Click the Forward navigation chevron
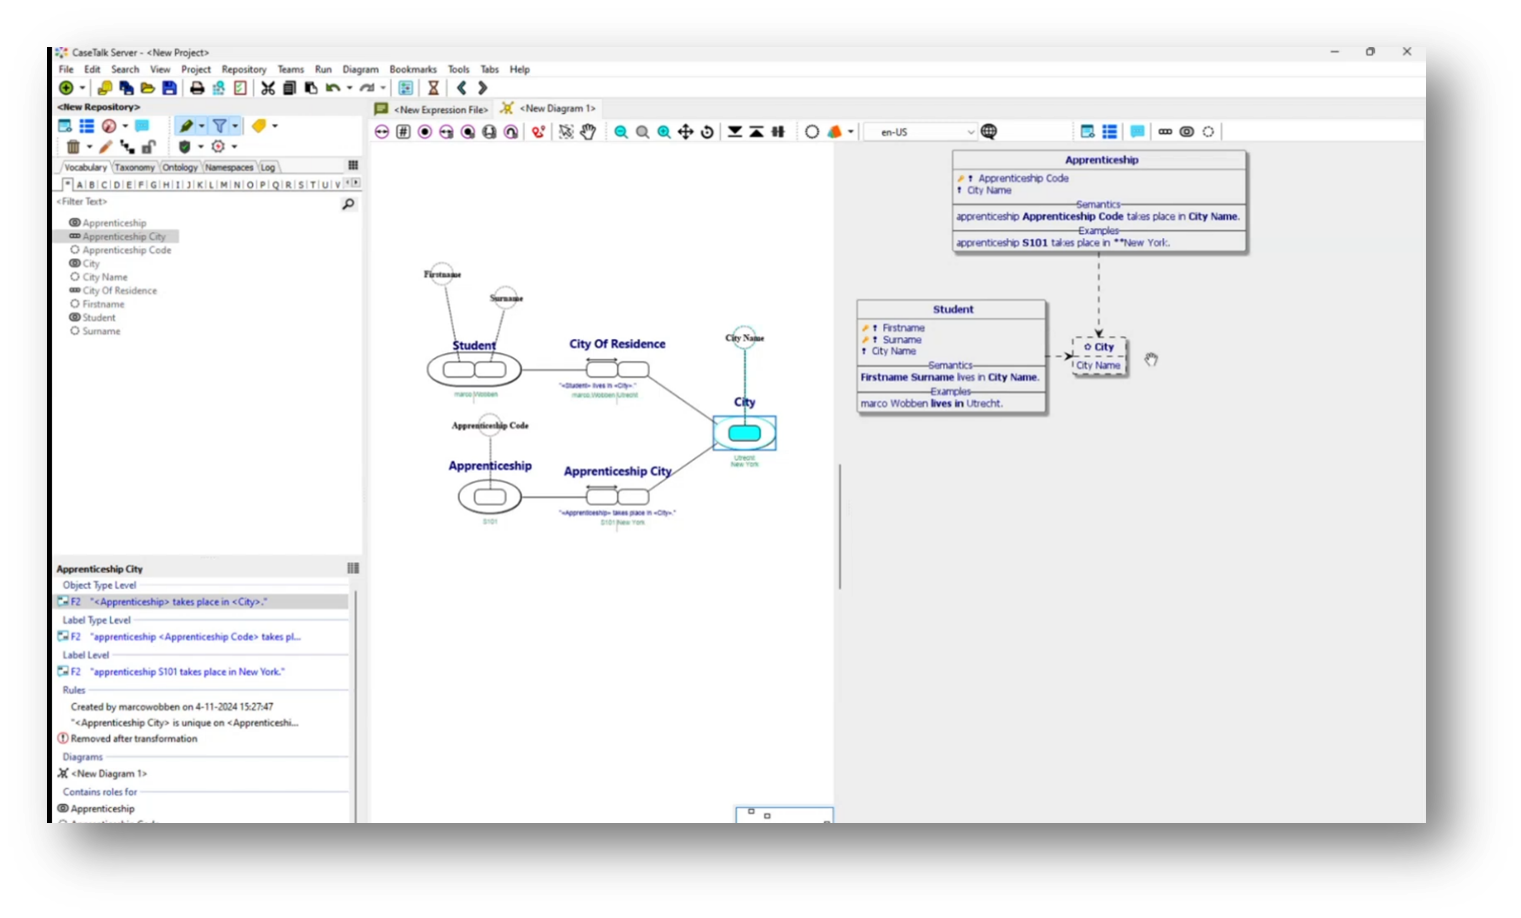 click(x=482, y=88)
